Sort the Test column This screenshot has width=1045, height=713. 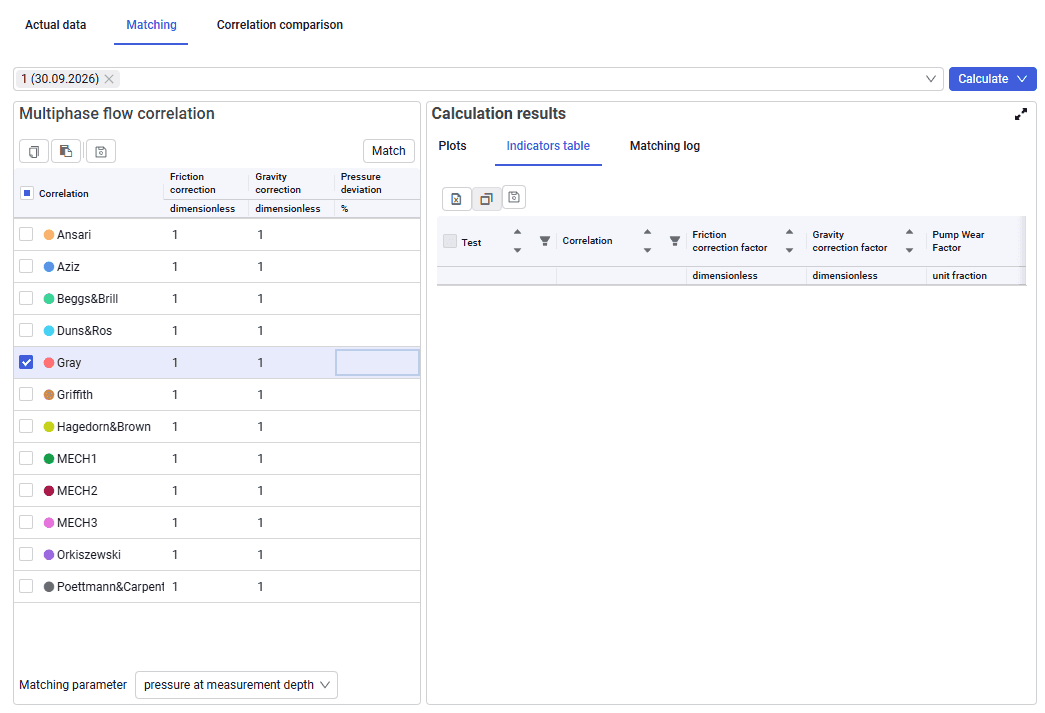[517, 241]
